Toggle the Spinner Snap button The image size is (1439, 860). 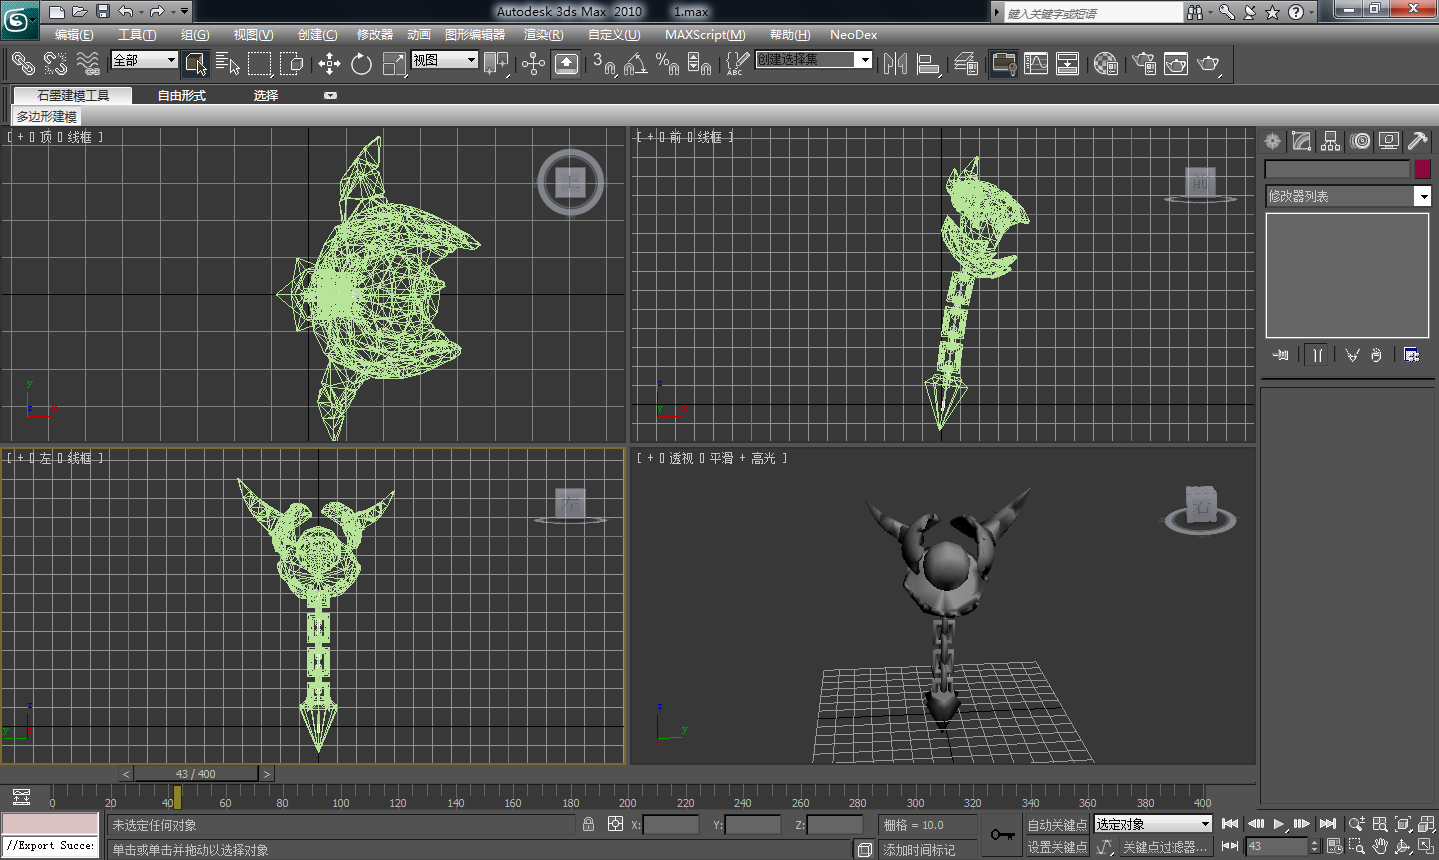(699, 63)
